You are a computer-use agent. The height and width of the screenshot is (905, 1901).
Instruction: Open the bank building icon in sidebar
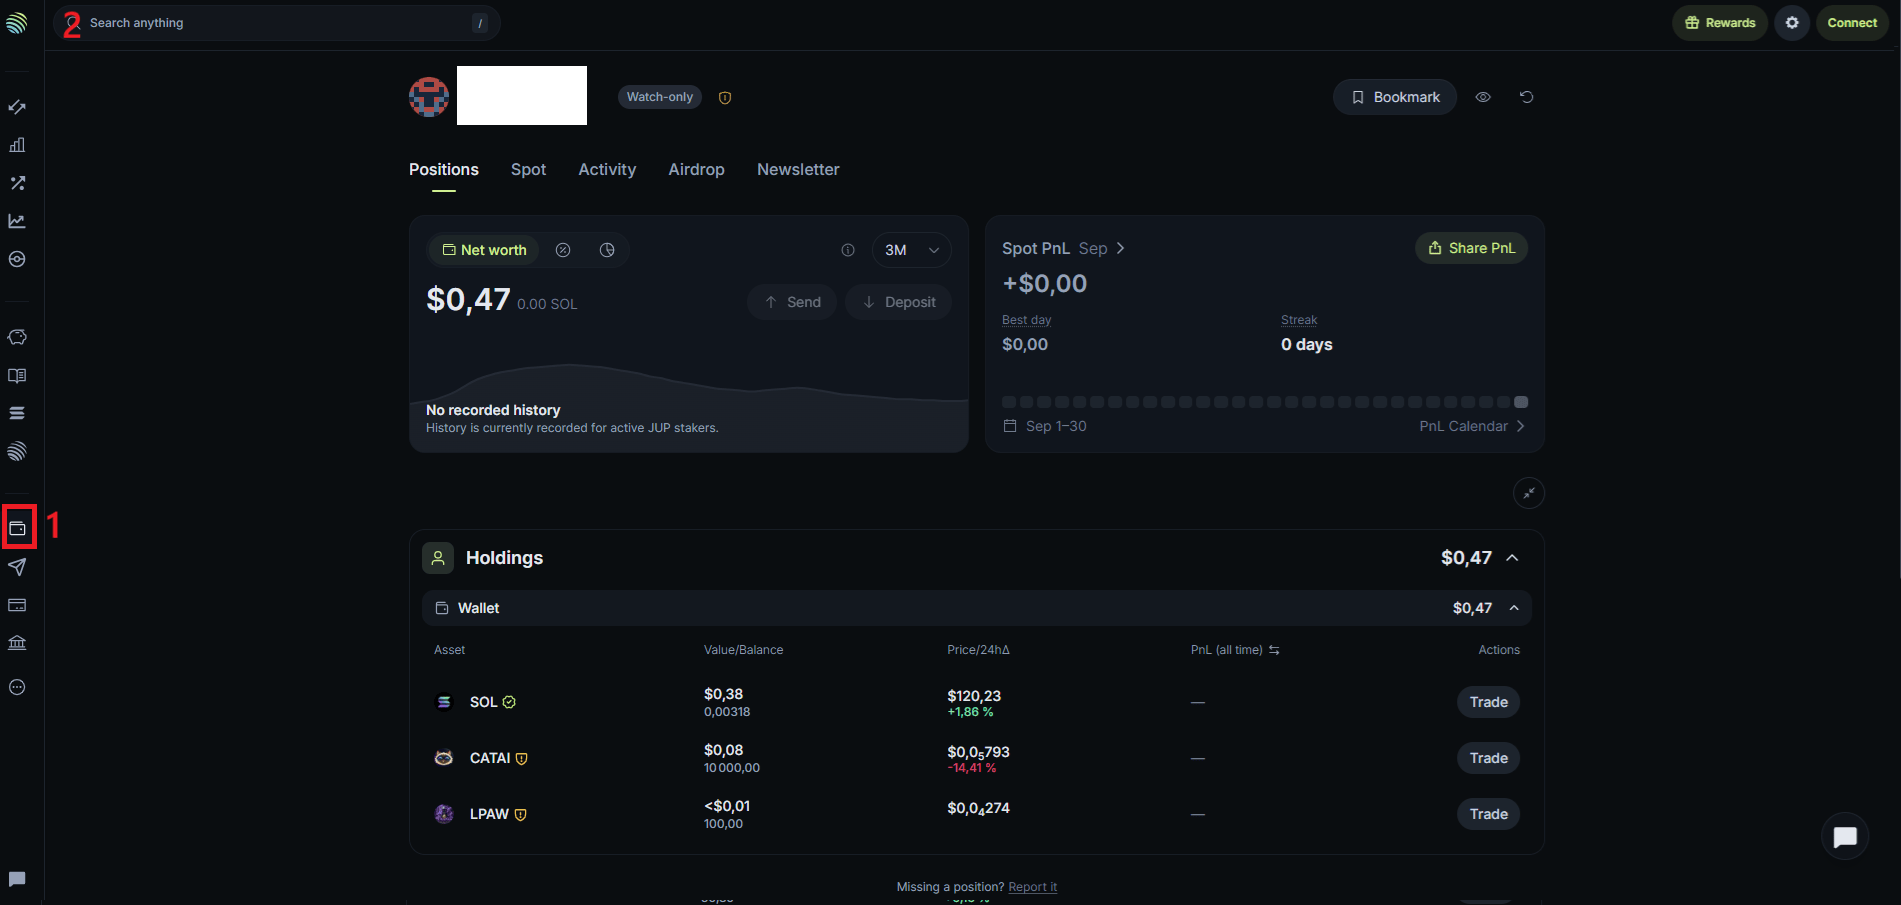pos(17,643)
